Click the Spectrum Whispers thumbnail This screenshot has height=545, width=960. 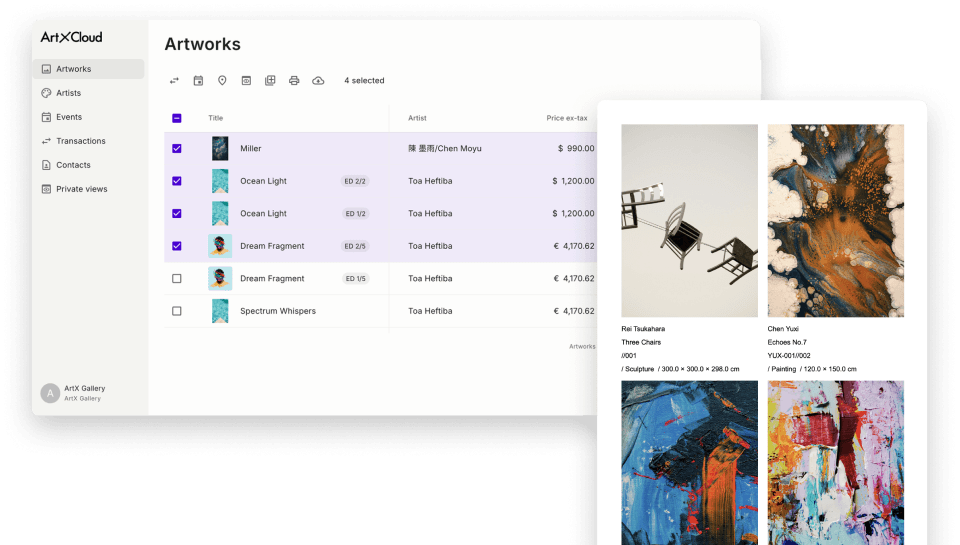(x=220, y=310)
